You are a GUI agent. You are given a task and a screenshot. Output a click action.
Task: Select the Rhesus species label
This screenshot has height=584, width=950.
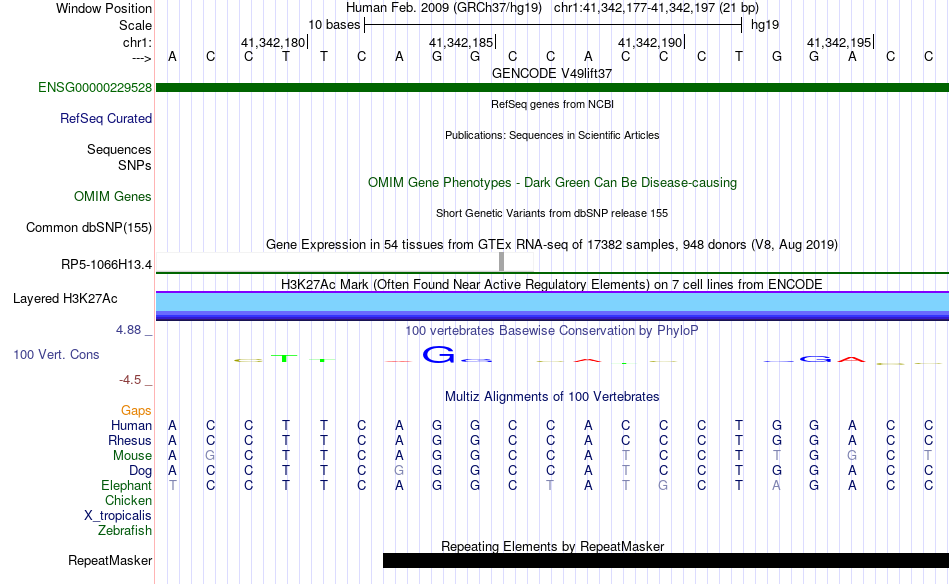click(130, 440)
